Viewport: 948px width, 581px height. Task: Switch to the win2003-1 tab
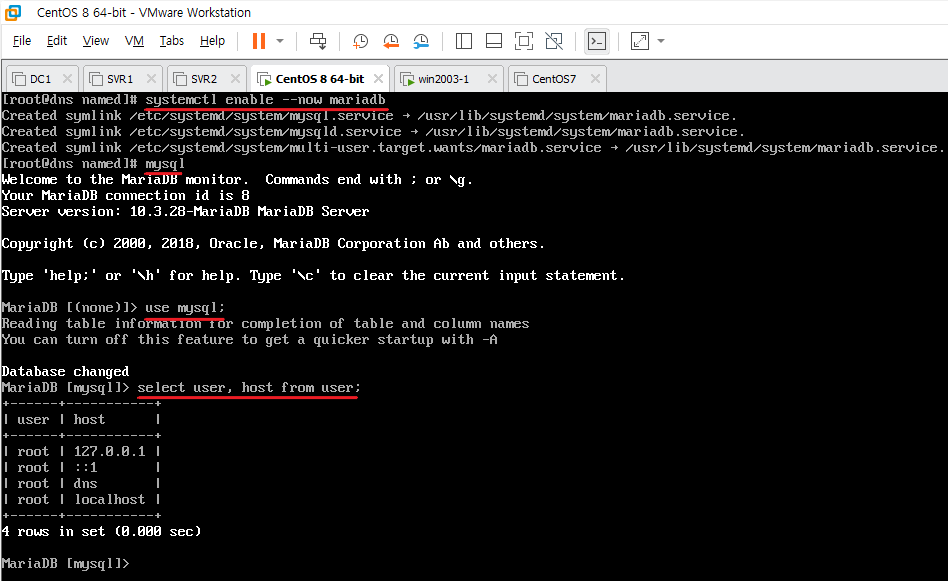(x=443, y=79)
